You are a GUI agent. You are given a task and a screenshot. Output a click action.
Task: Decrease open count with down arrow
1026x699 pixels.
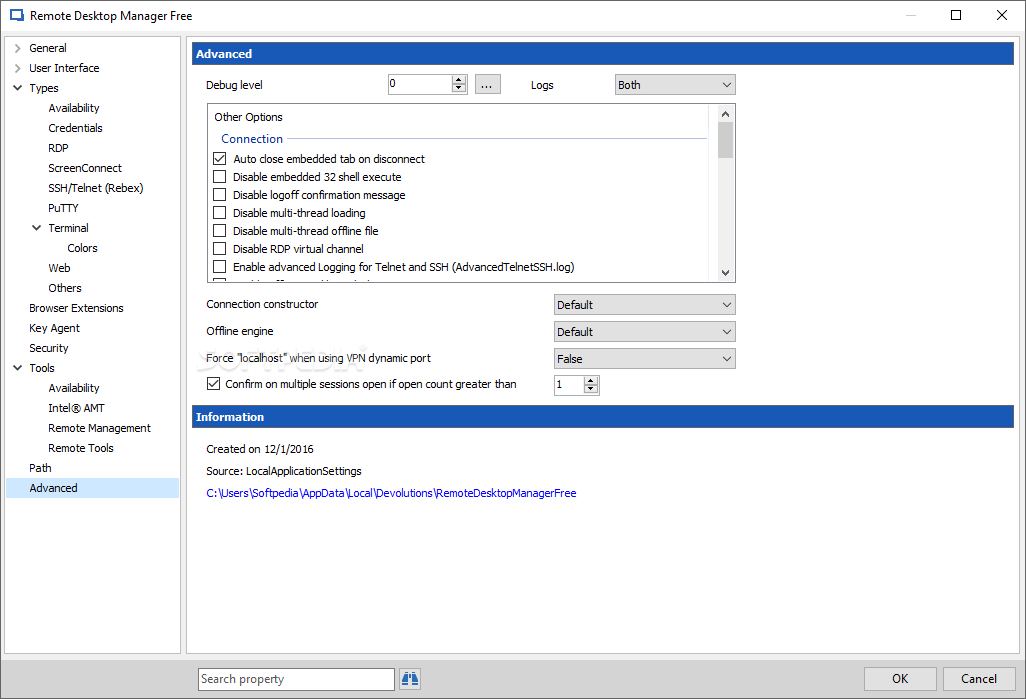point(591,389)
